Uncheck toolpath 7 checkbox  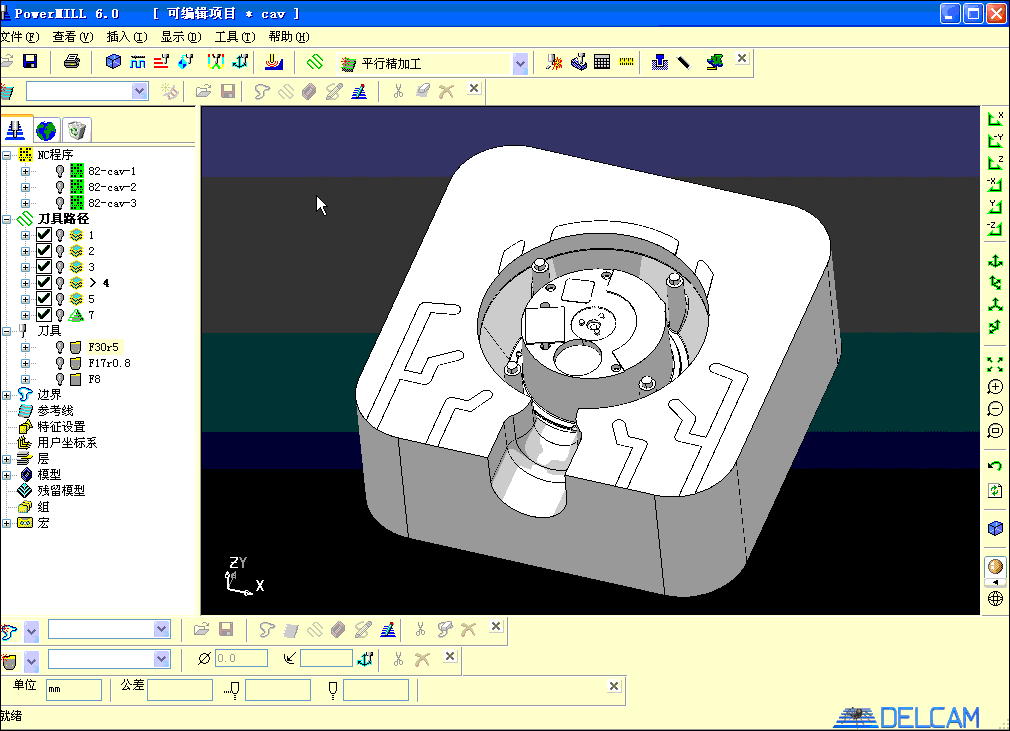pos(44,315)
